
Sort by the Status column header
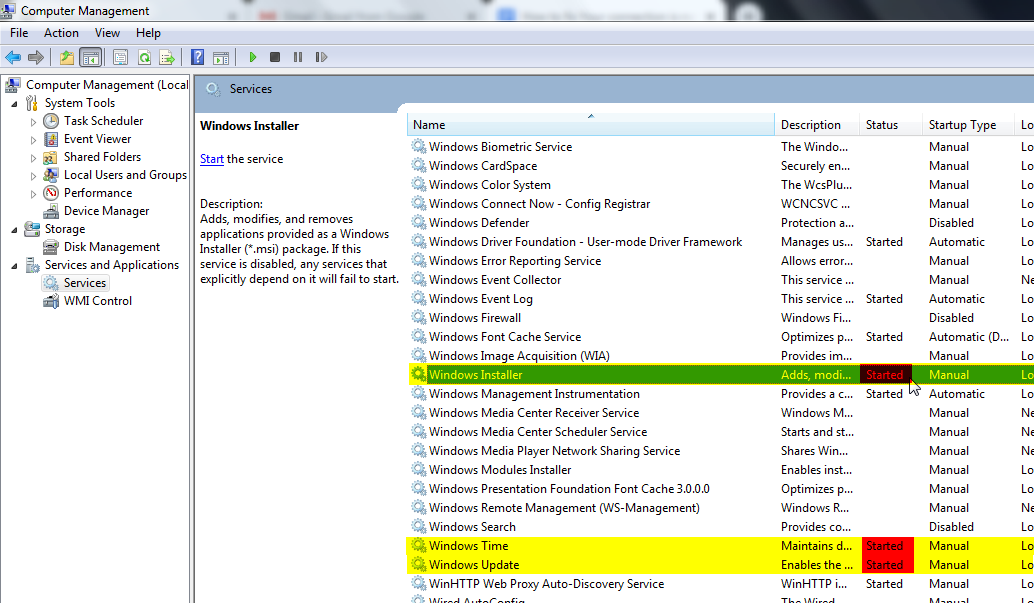point(890,125)
